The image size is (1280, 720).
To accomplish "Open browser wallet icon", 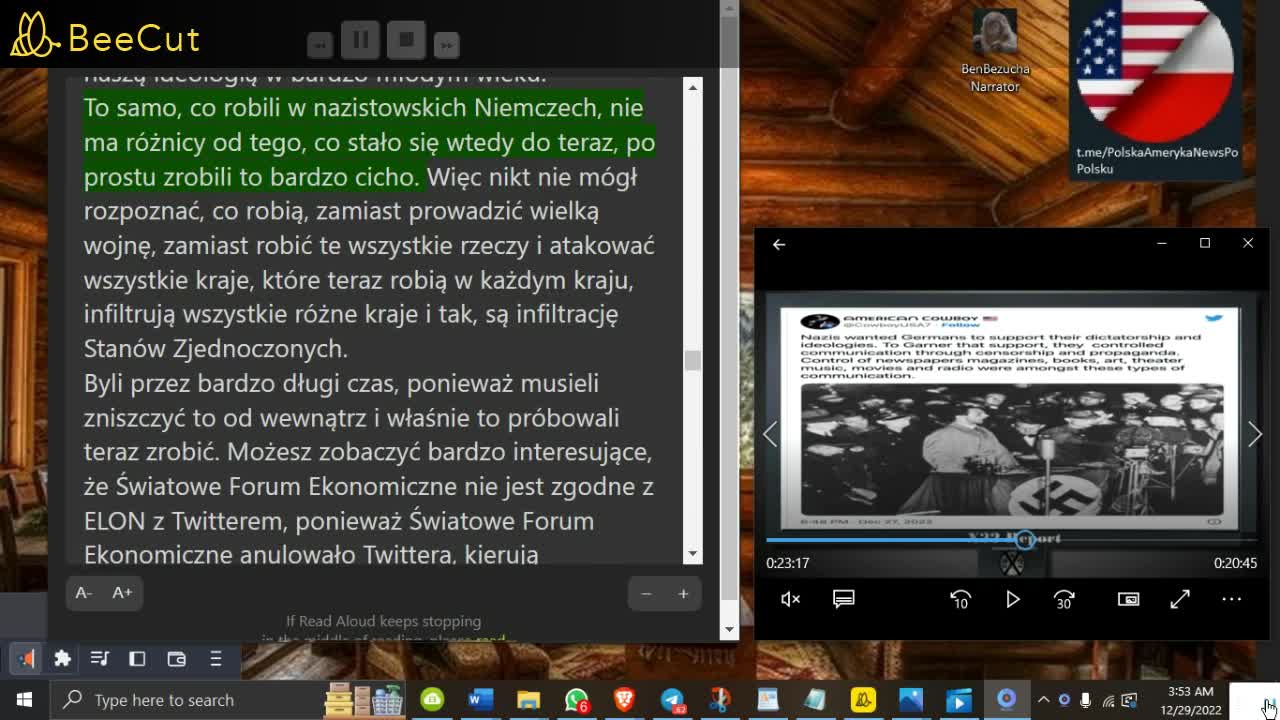I will tap(176, 658).
